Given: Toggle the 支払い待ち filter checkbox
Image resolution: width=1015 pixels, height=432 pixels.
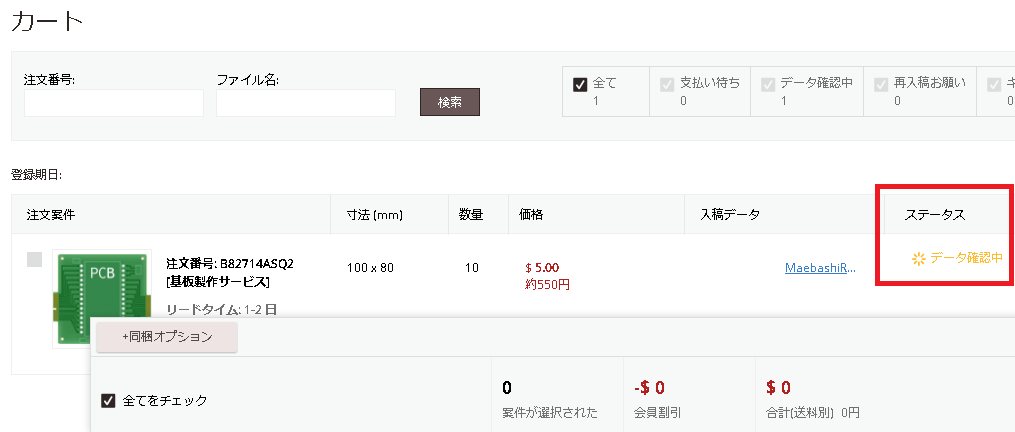Looking at the screenshot, I should [x=667, y=84].
